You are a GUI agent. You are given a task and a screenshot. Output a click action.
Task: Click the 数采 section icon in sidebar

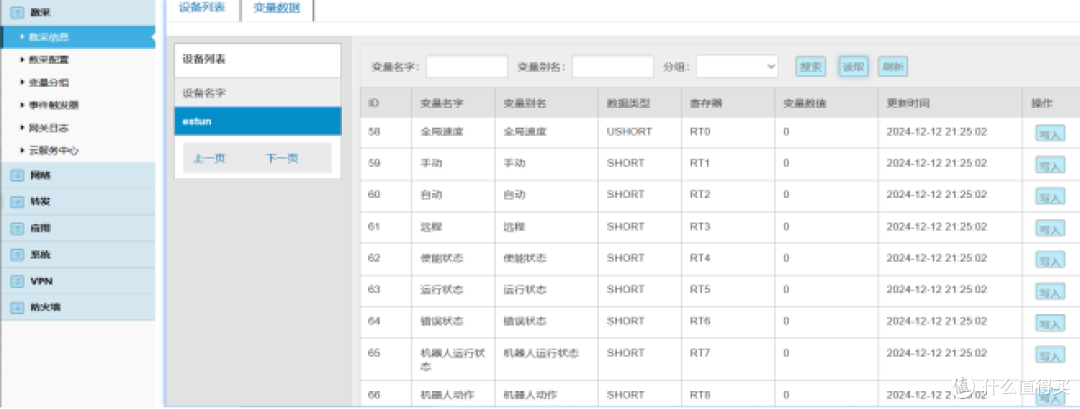click(17, 12)
